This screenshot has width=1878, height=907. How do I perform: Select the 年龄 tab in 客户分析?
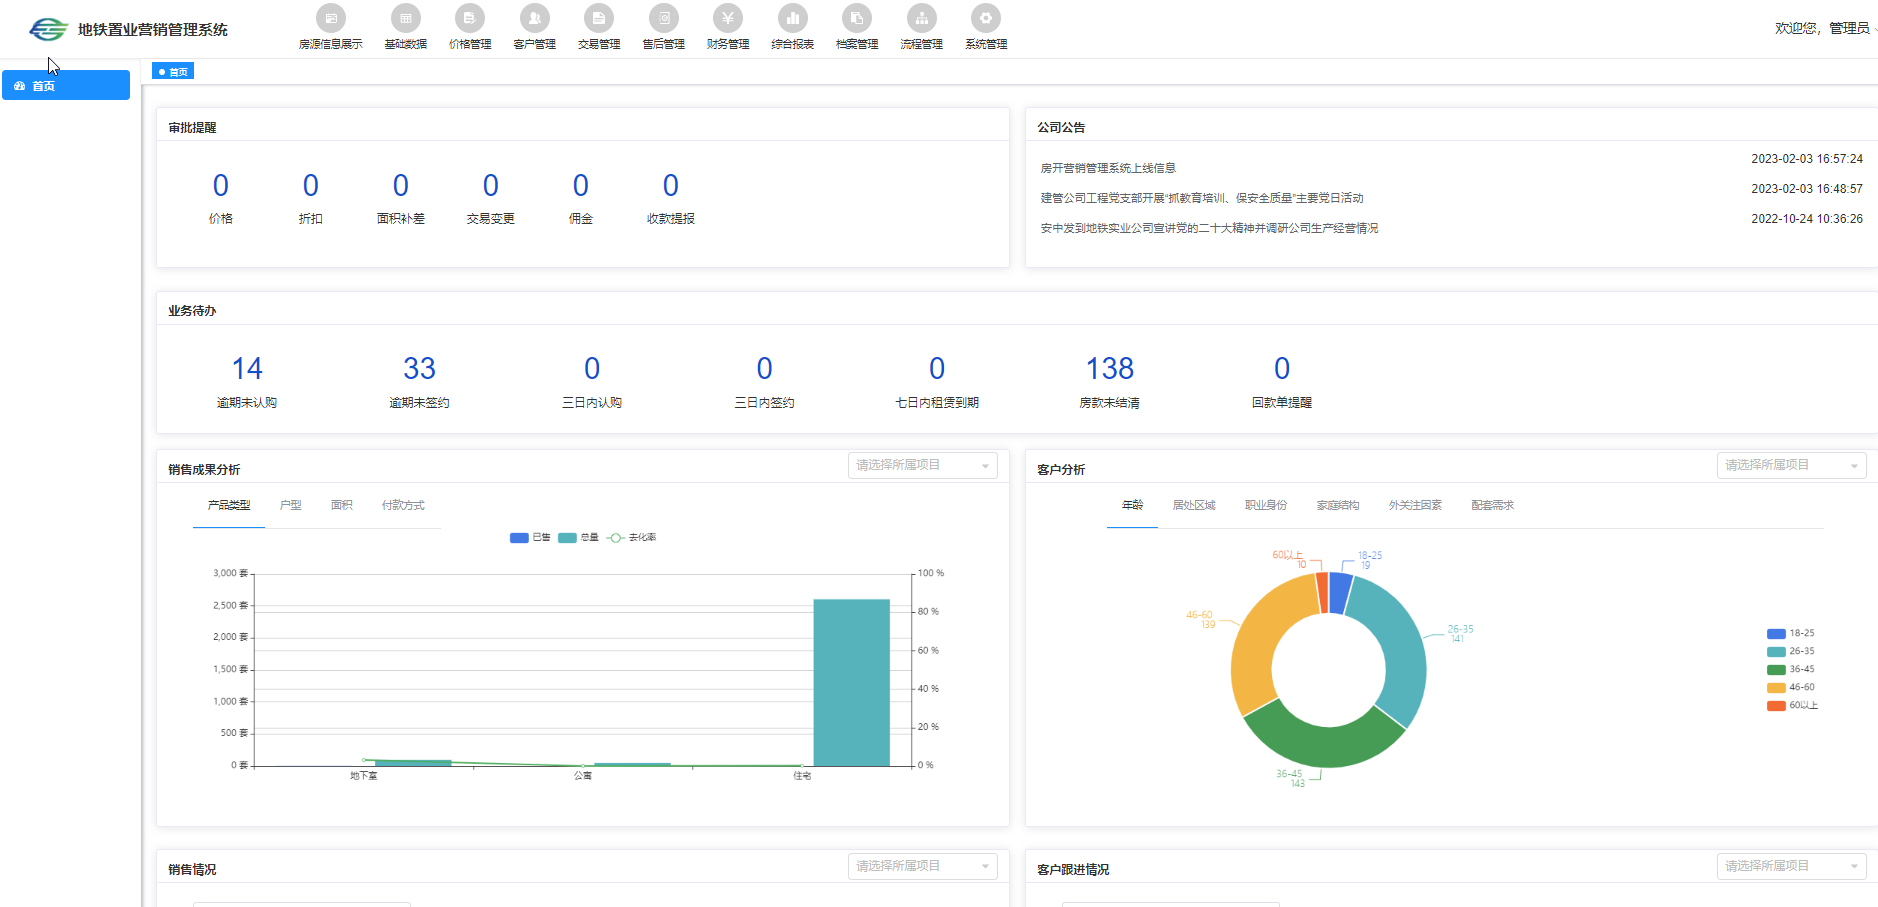pos(1132,505)
